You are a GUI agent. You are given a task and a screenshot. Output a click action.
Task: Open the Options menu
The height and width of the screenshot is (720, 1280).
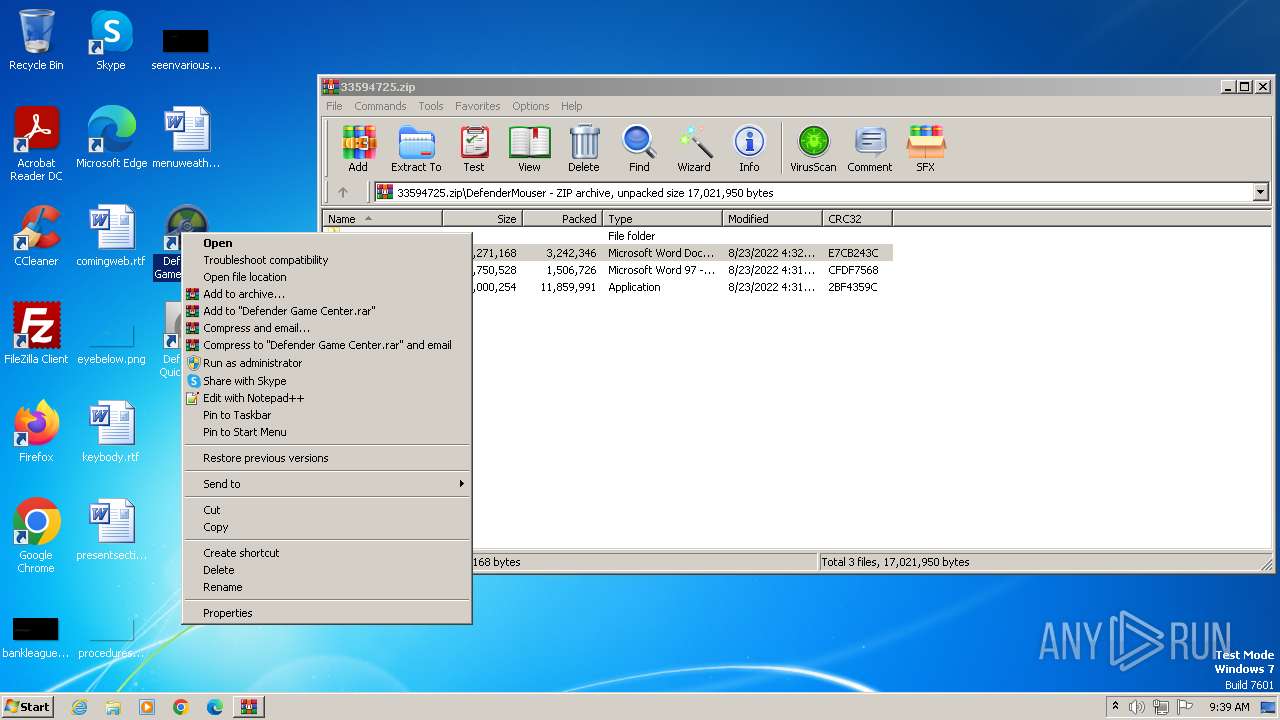531,106
